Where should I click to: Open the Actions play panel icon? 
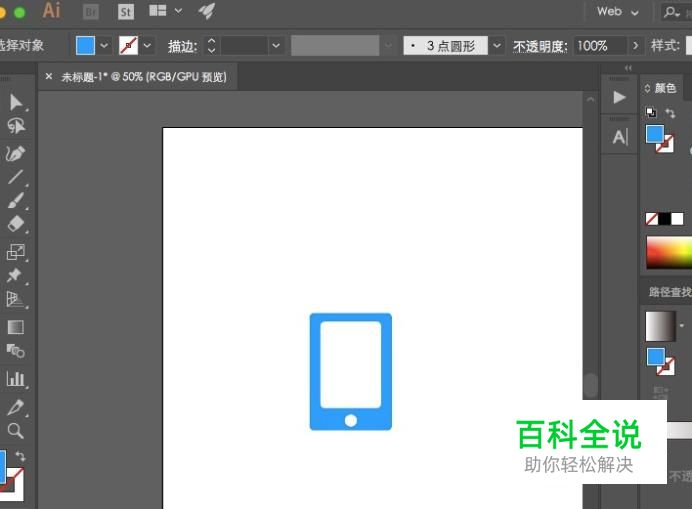pyautogui.click(x=620, y=97)
